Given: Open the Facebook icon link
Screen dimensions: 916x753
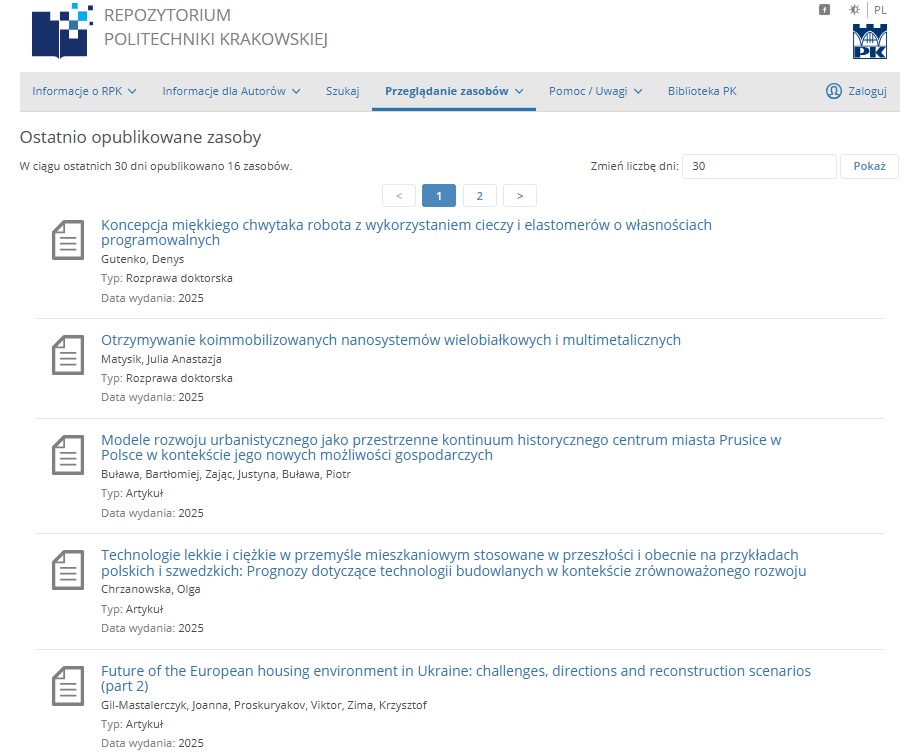Looking at the screenshot, I should click(824, 9).
